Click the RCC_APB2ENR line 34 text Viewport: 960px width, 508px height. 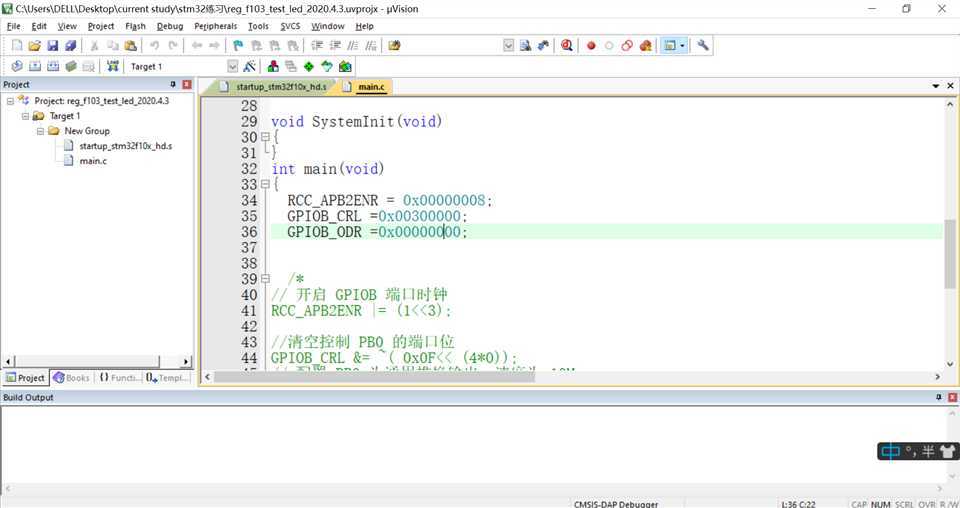[x=389, y=200]
